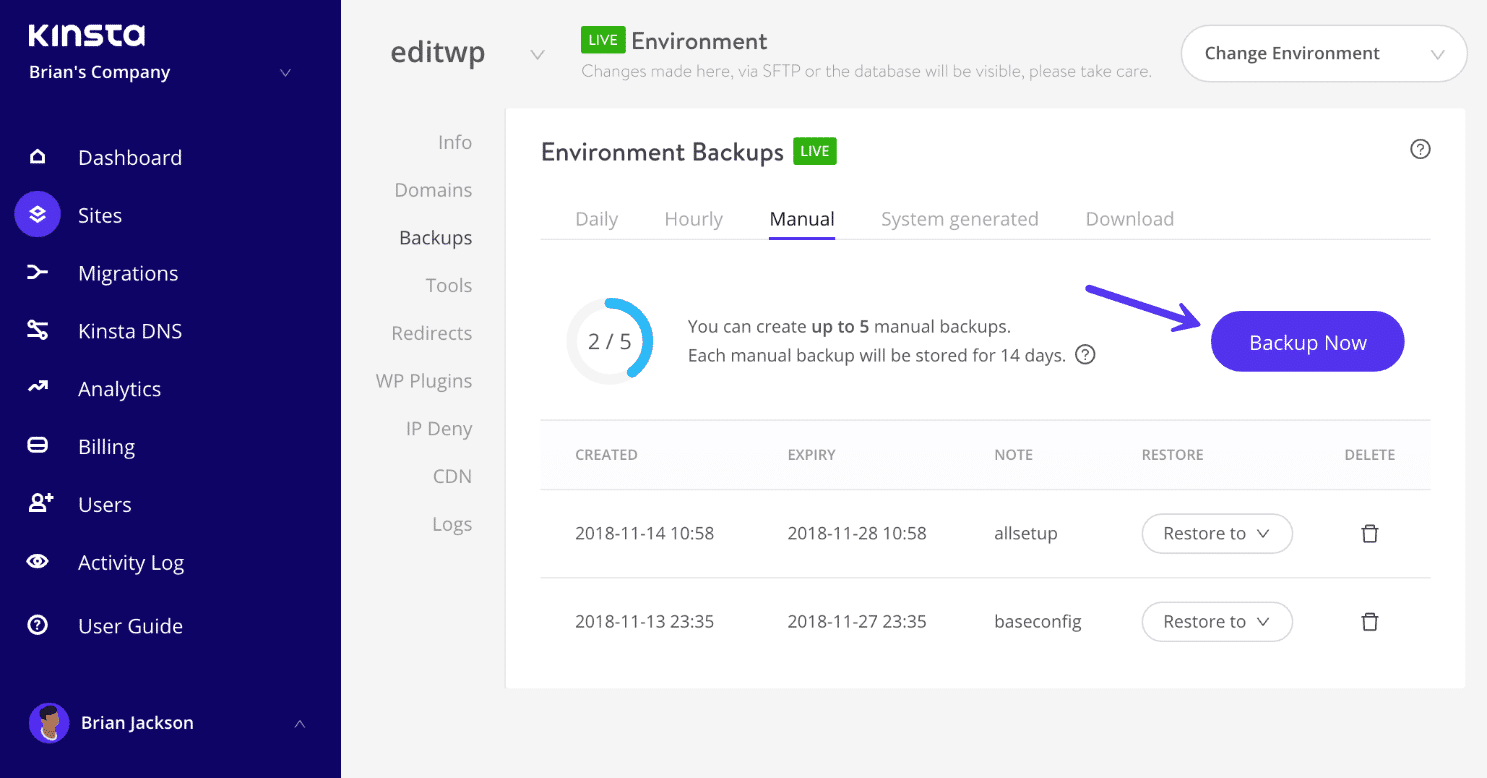Select the Billing icon
This screenshot has height=778, width=1487.
pos(37,446)
